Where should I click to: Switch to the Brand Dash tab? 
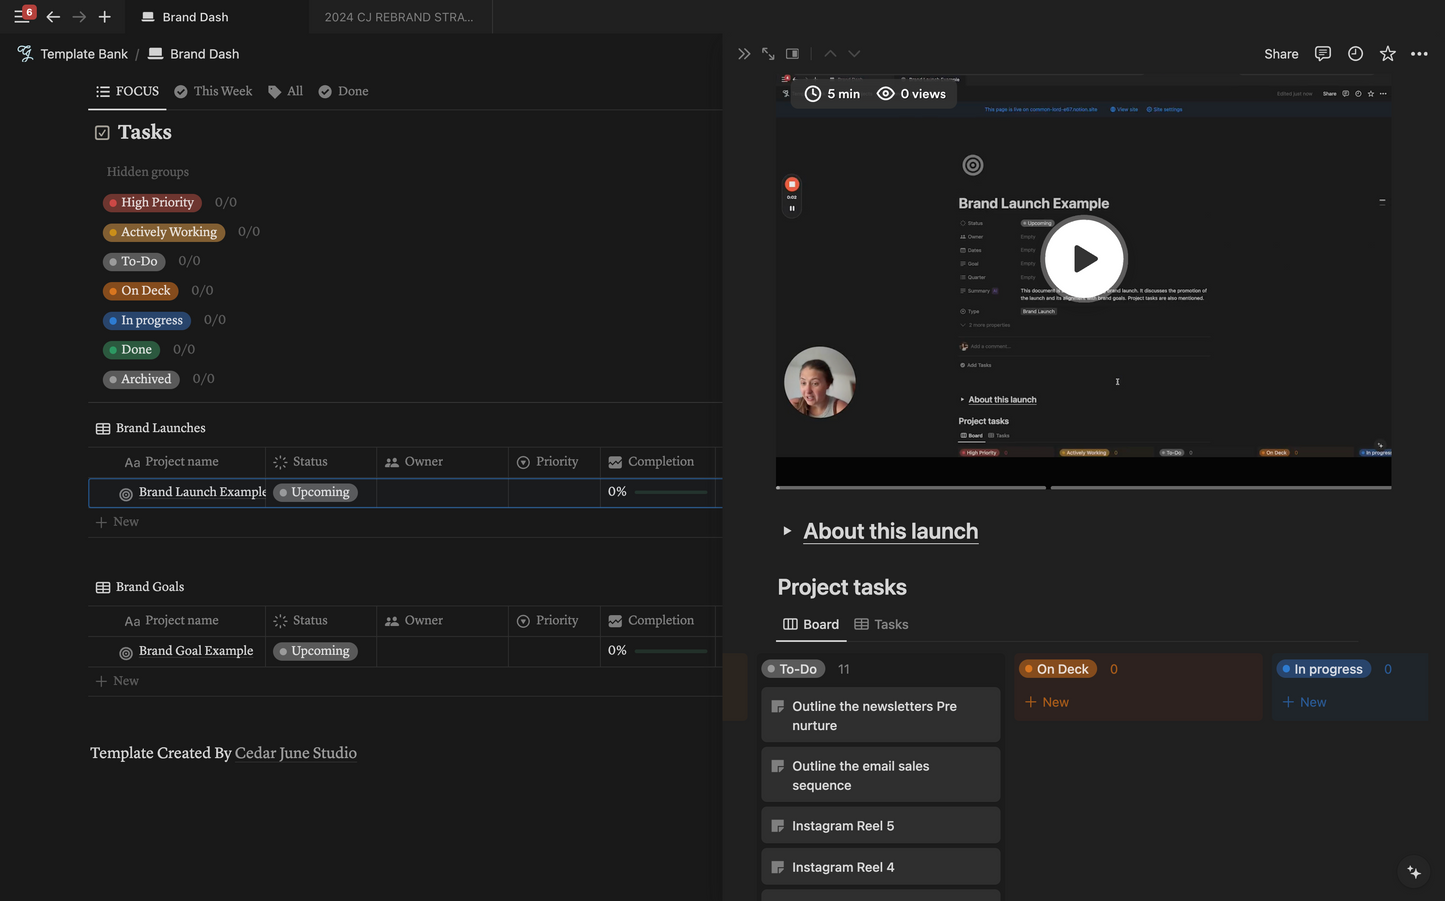click(x=185, y=17)
